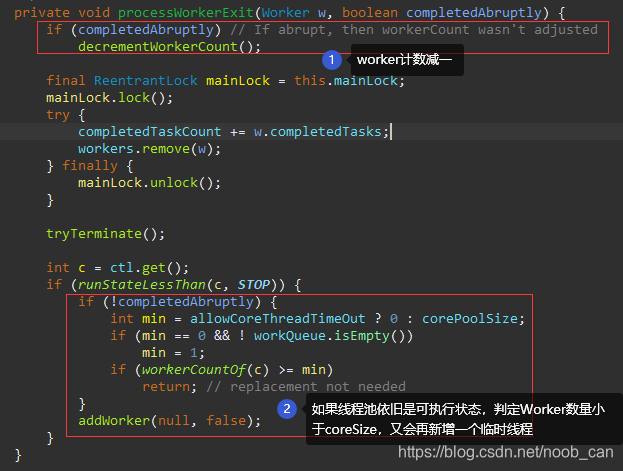The image size is (623, 471).
Task: Click the !completedAbruptly condition
Action: [x=182, y=302]
